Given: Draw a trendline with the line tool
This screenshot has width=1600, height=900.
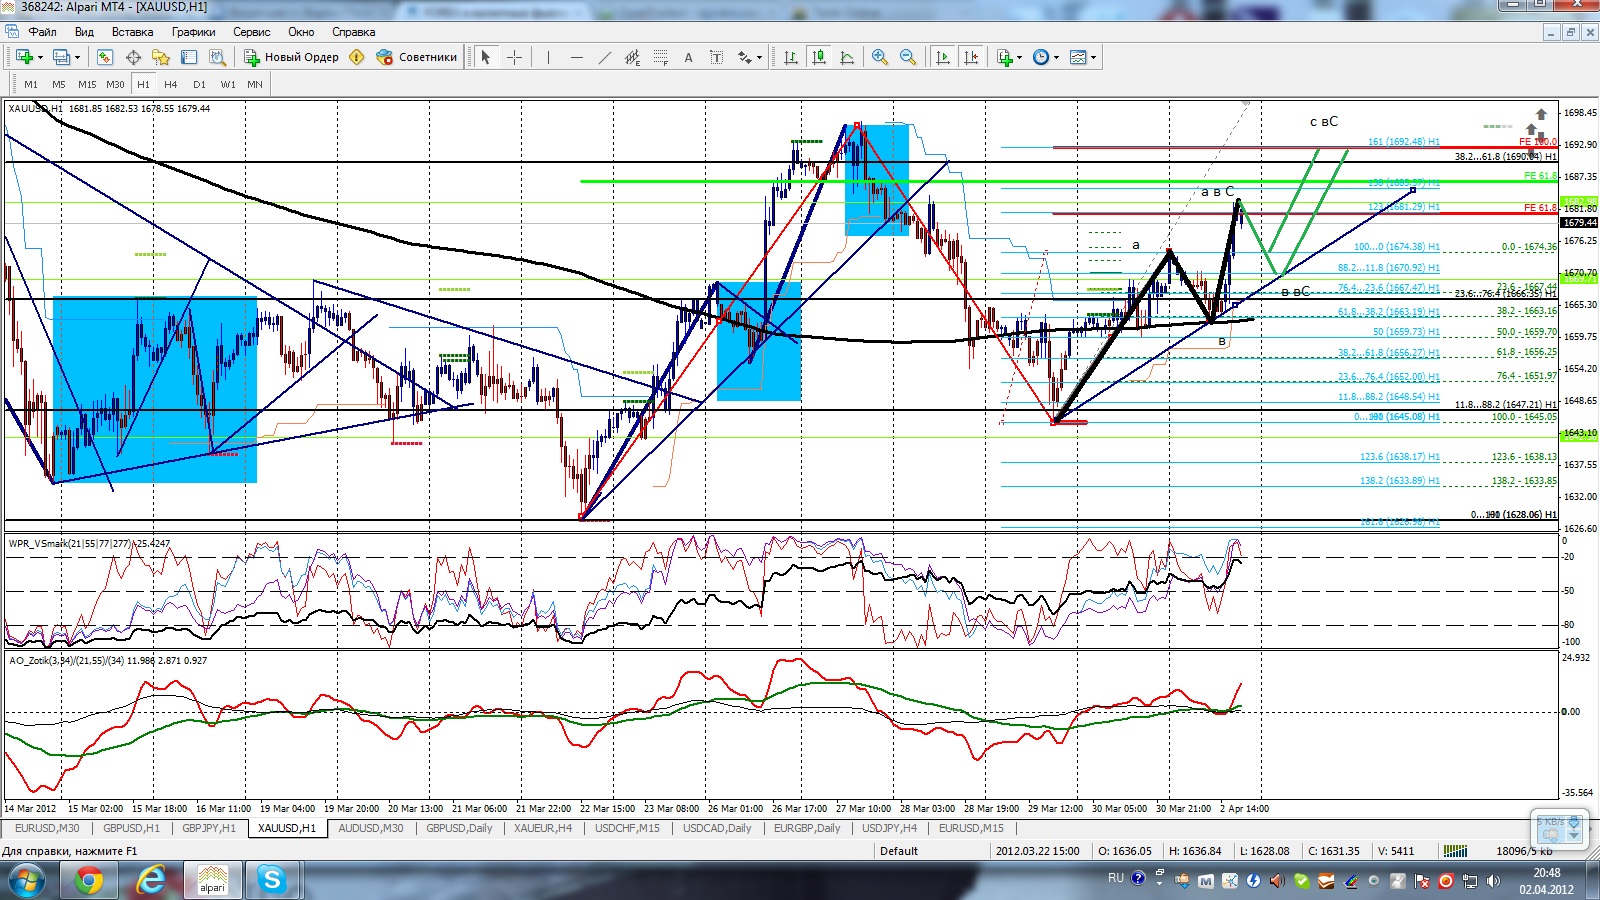Looking at the screenshot, I should 604,57.
